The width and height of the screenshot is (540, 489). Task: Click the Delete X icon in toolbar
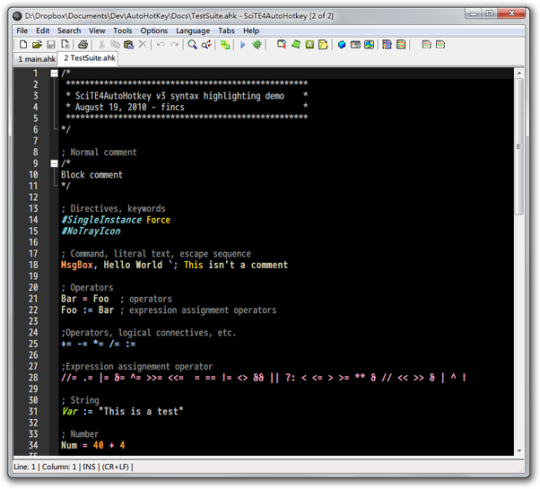(x=143, y=44)
